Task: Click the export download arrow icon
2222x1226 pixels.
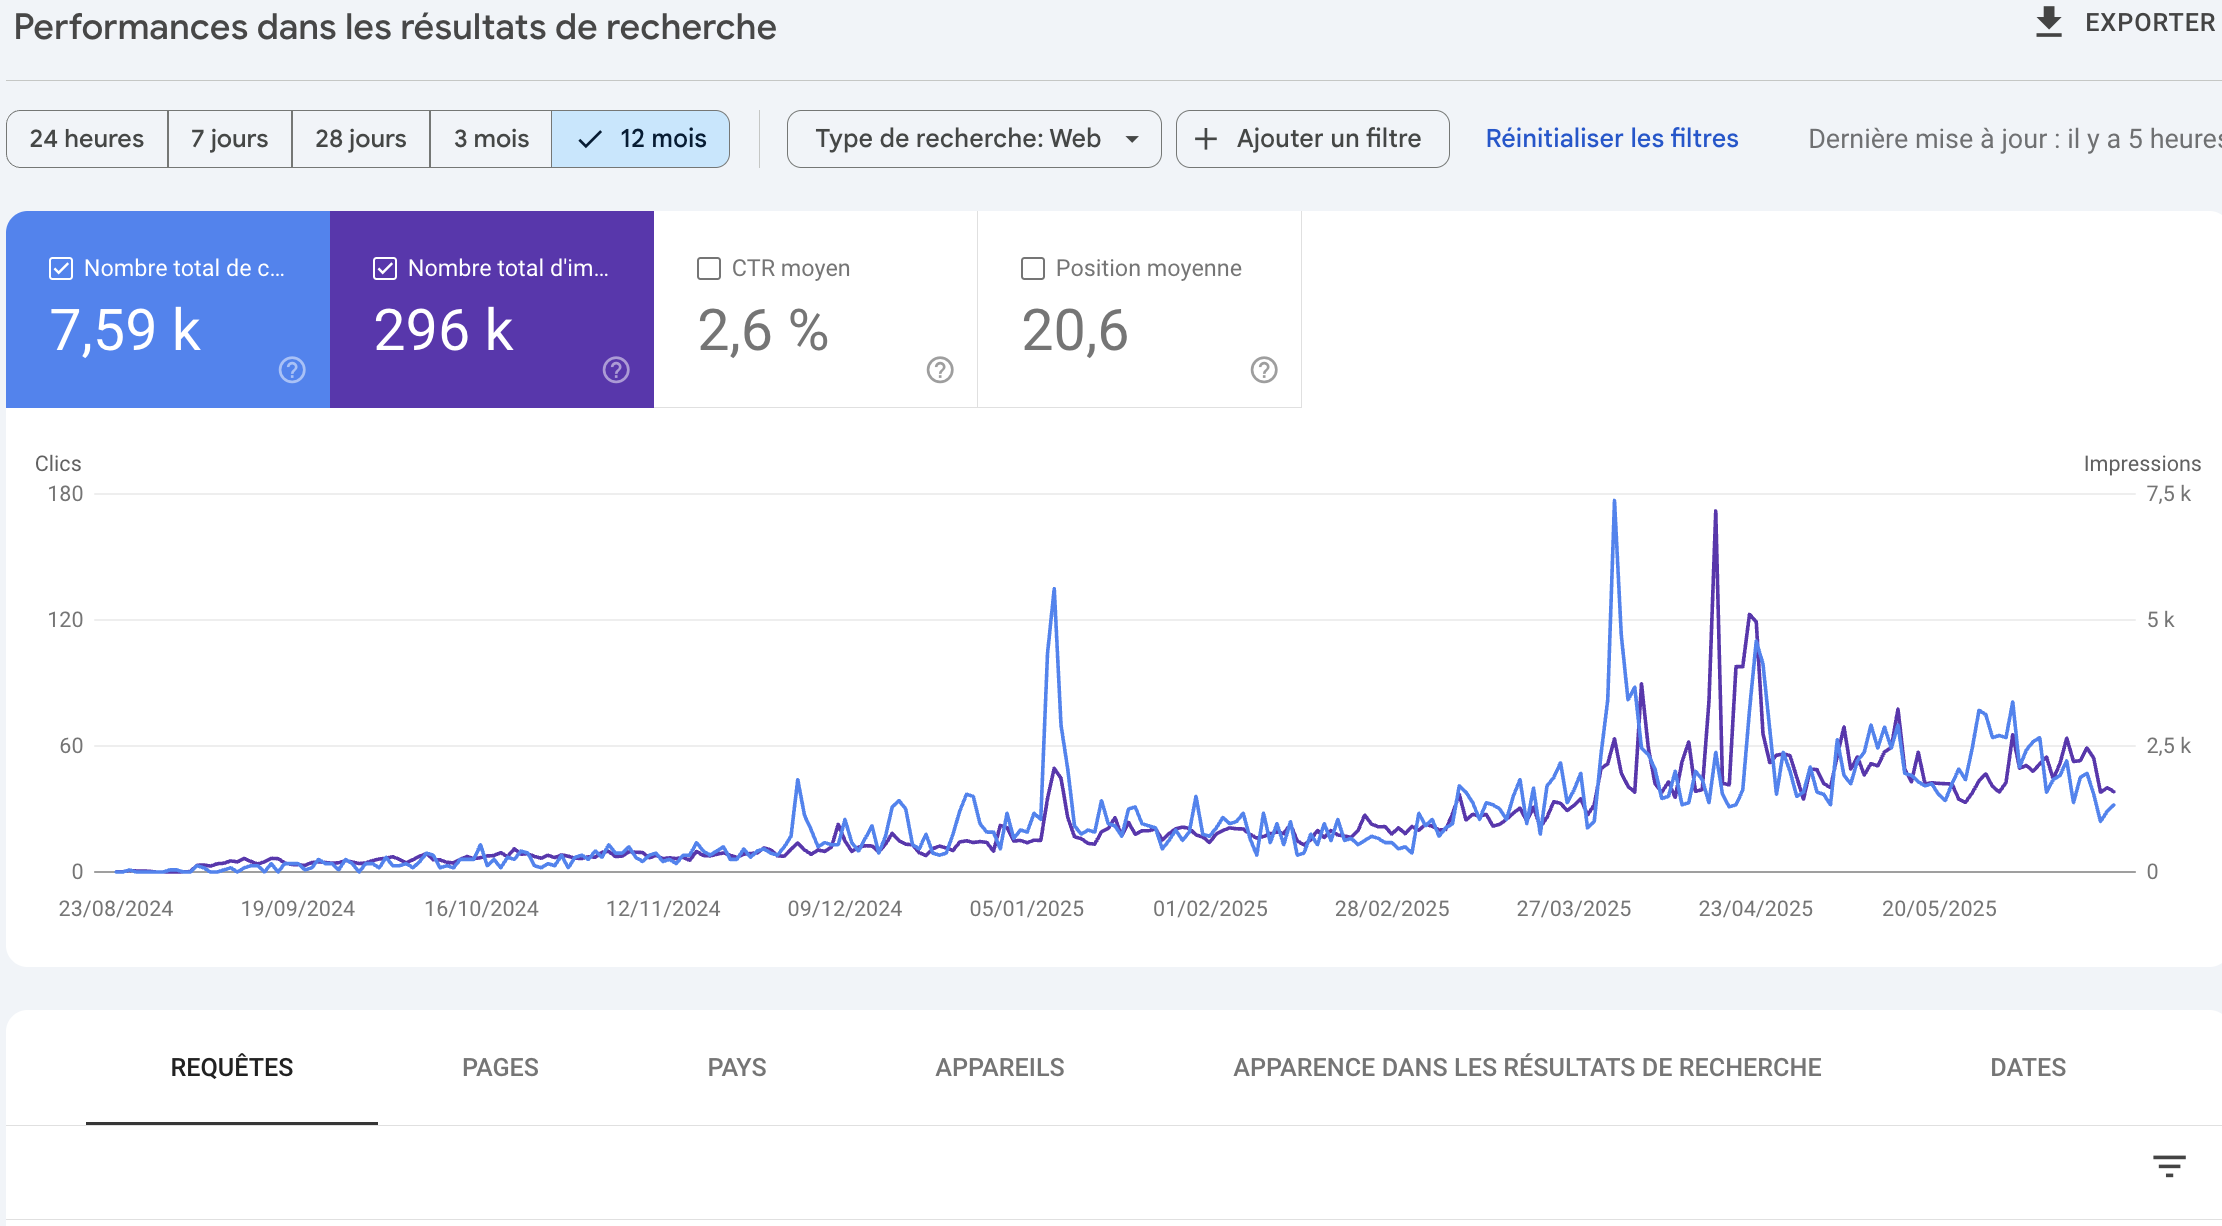Action: tap(2049, 22)
